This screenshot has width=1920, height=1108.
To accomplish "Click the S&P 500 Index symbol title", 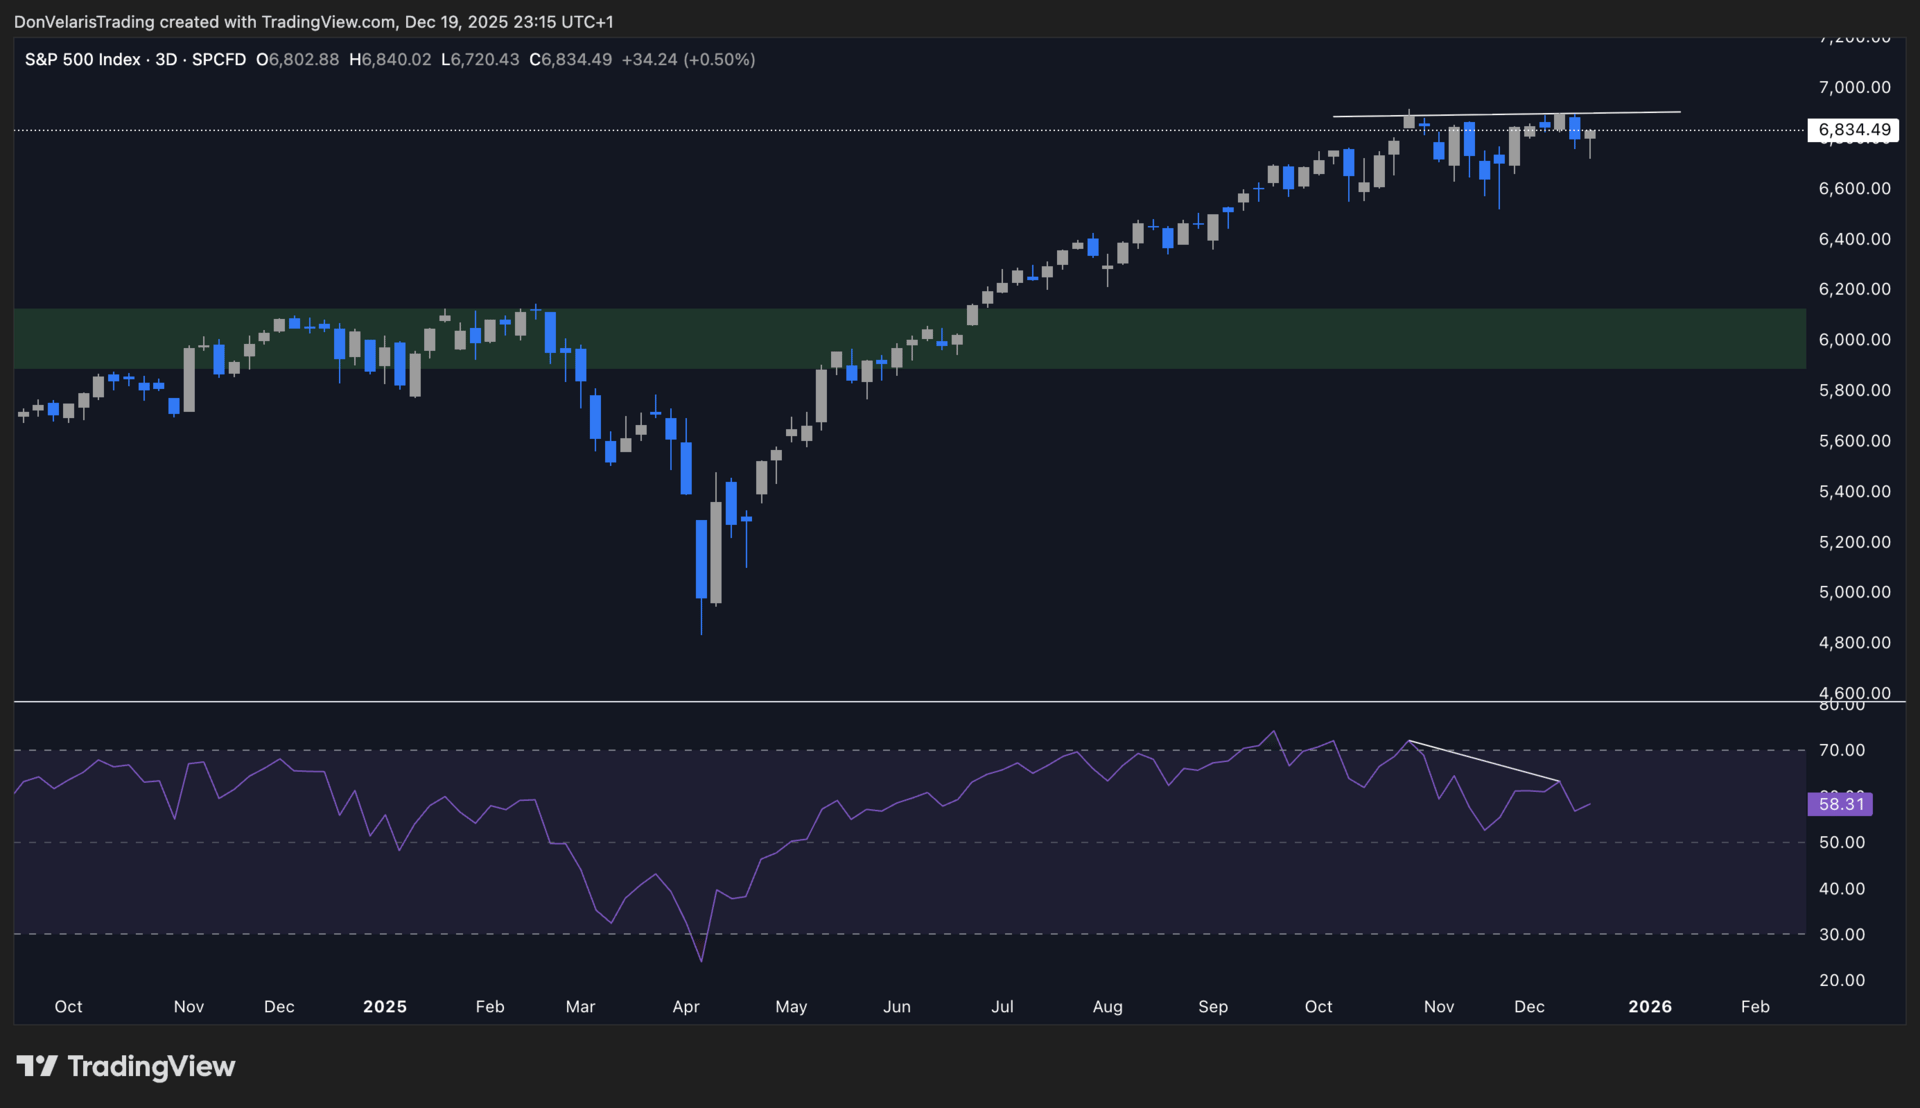I will point(82,60).
